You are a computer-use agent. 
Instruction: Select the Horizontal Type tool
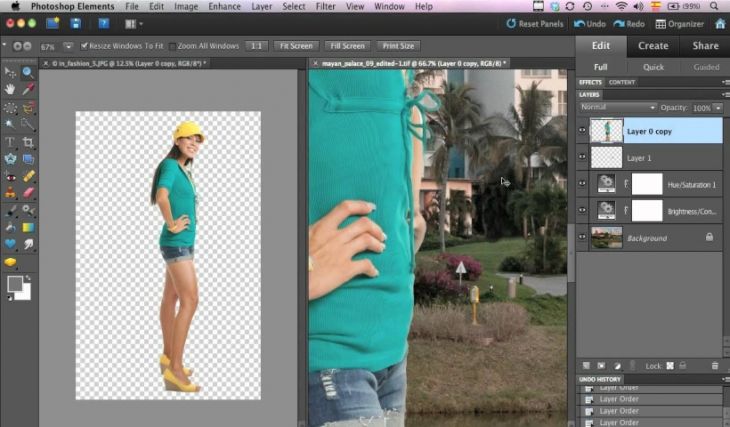point(11,142)
